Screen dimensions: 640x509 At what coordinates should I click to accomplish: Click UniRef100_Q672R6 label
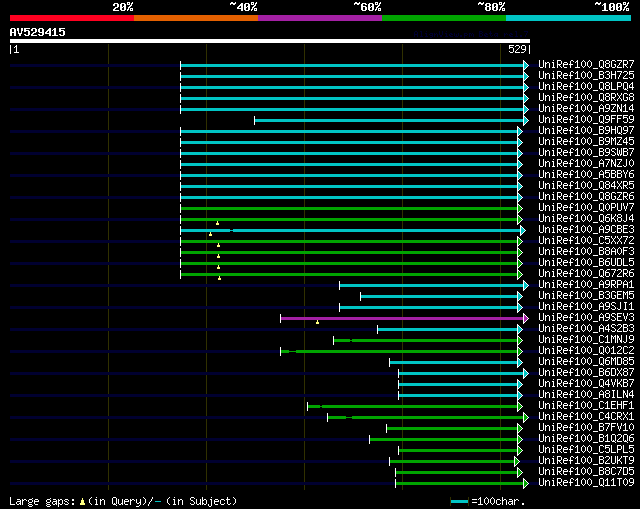(586, 274)
